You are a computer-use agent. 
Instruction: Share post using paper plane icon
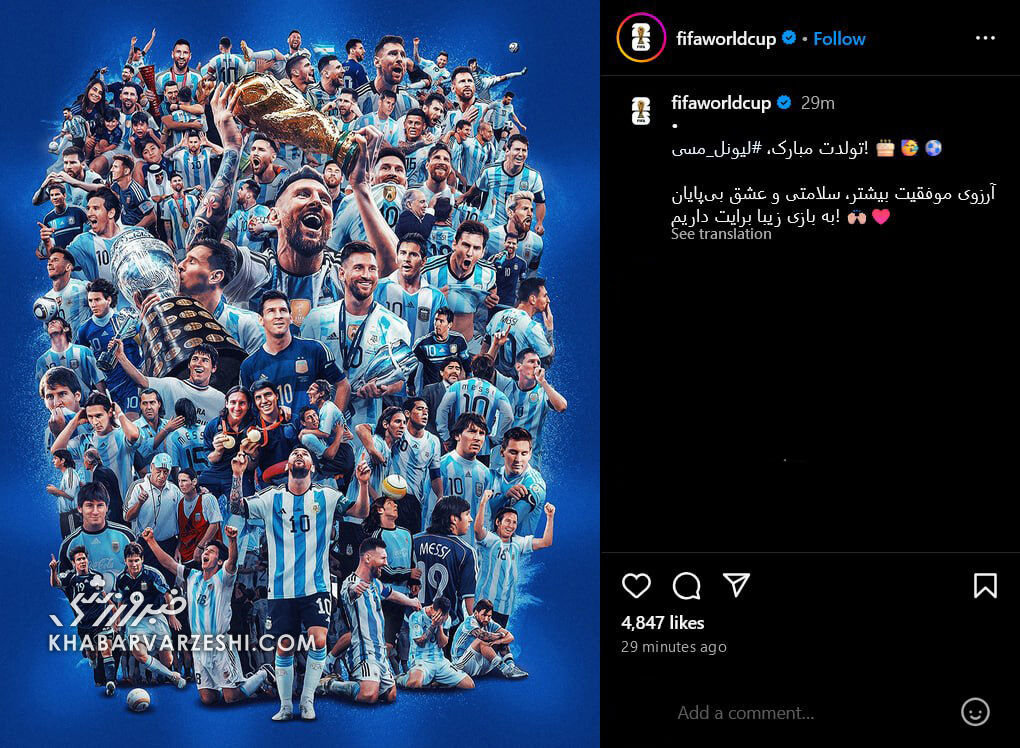click(x=736, y=585)
